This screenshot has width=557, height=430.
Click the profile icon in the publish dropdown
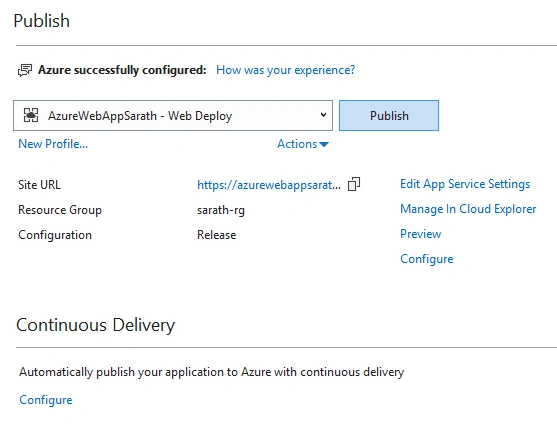pos(31,115)
